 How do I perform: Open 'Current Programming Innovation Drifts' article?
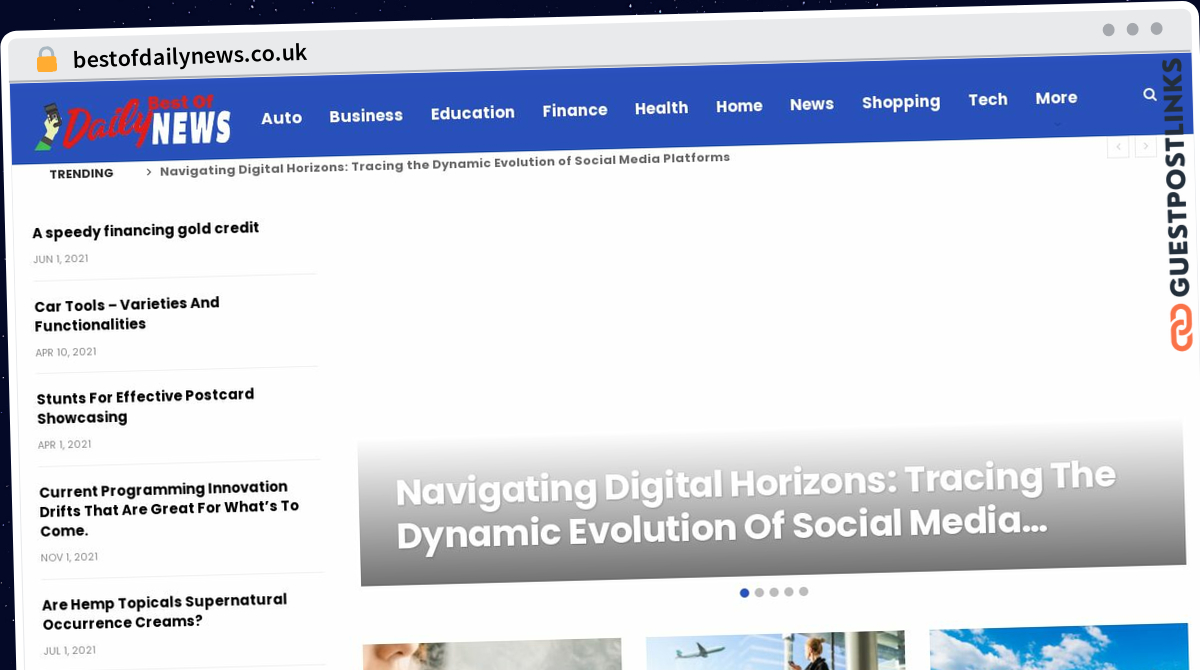(x=169, y=509)
